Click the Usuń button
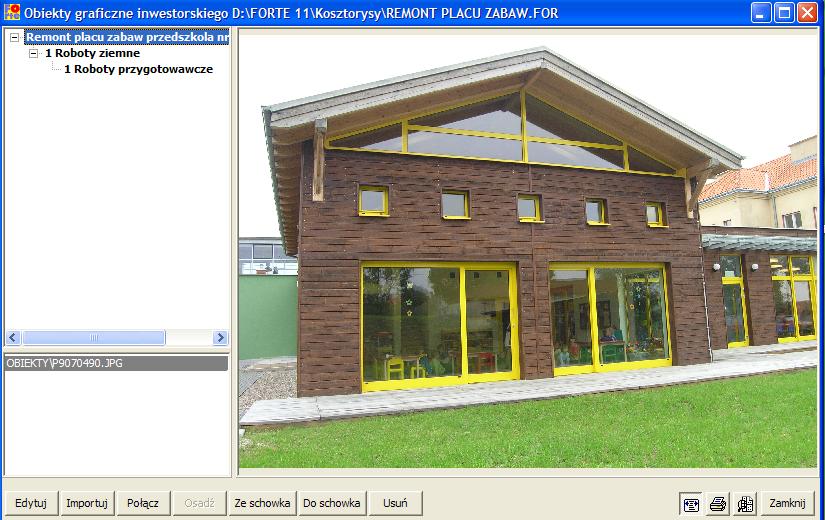Viewport: 825px width, 520px height. (395, 503)
